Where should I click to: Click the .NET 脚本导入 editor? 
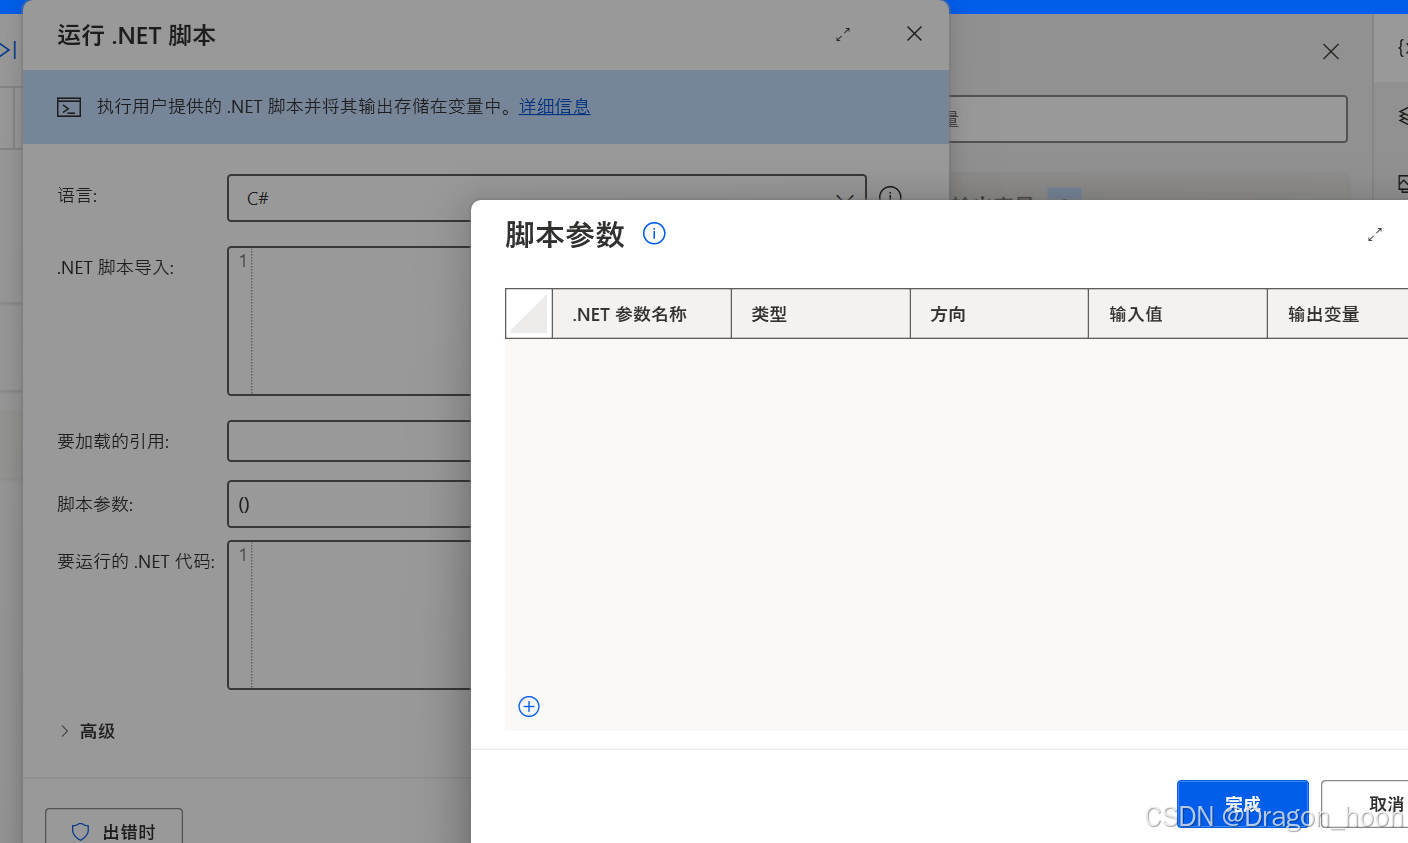click(350, 321)
